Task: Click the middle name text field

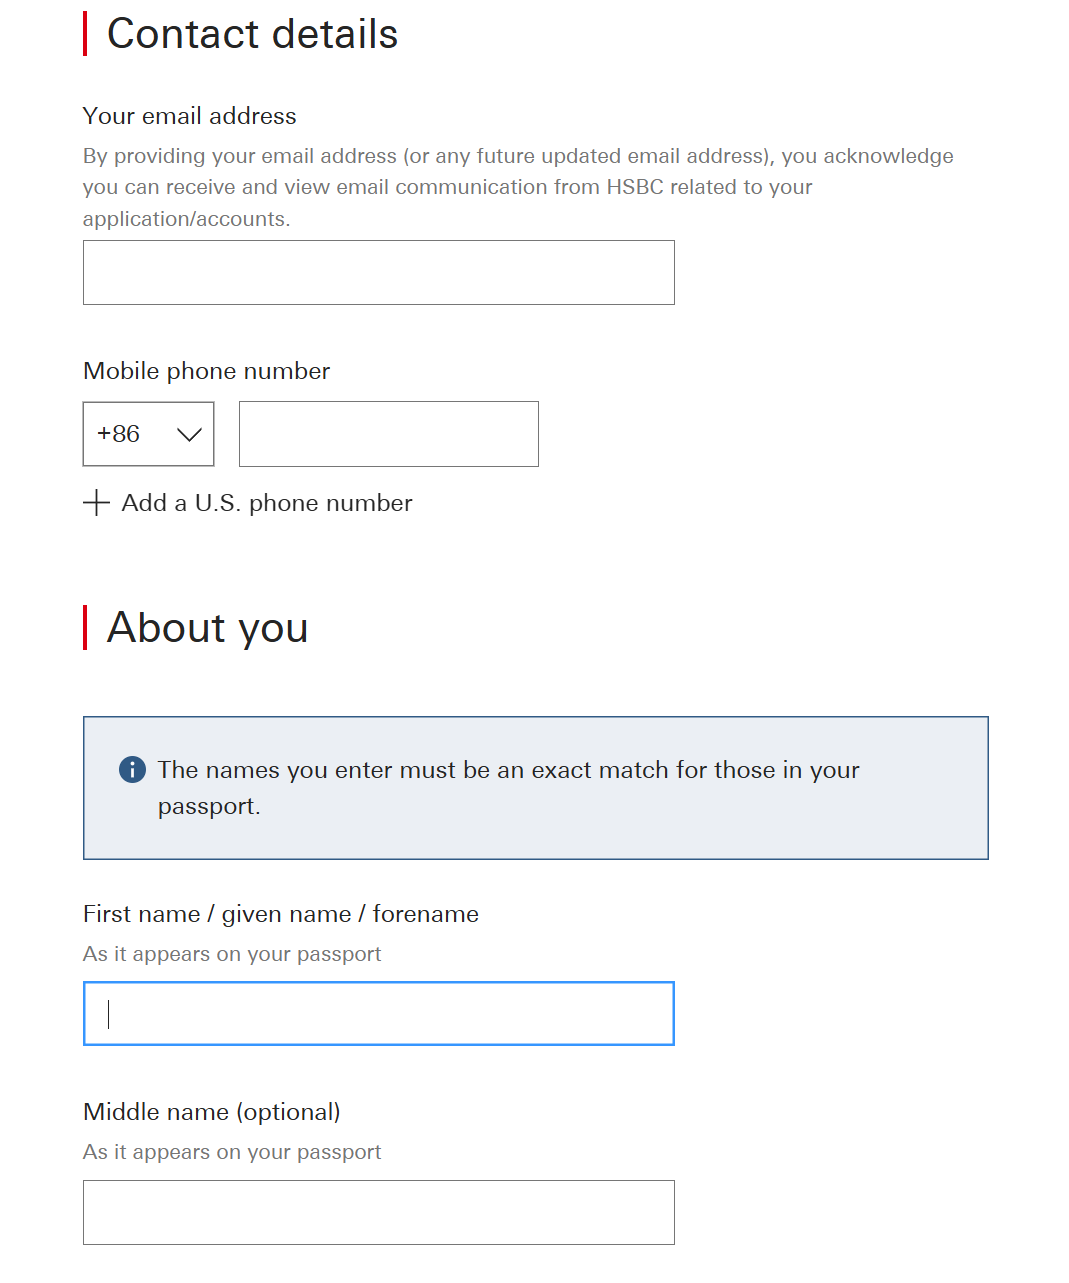Action: 378,1212
